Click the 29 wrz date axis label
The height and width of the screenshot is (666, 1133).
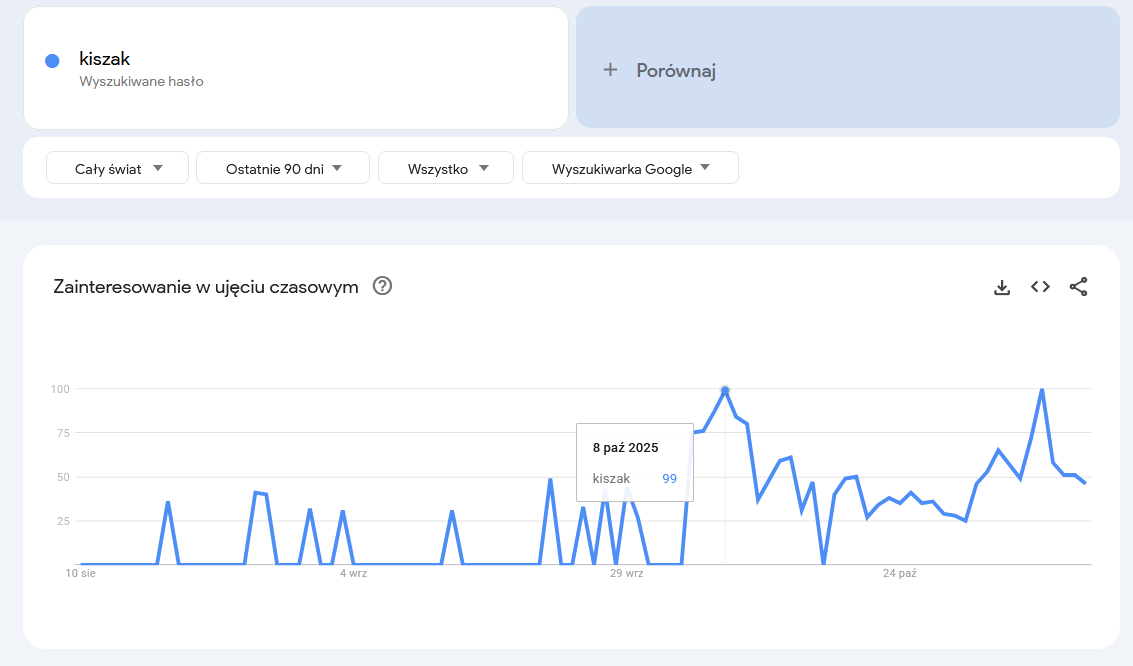pos(627,574)
